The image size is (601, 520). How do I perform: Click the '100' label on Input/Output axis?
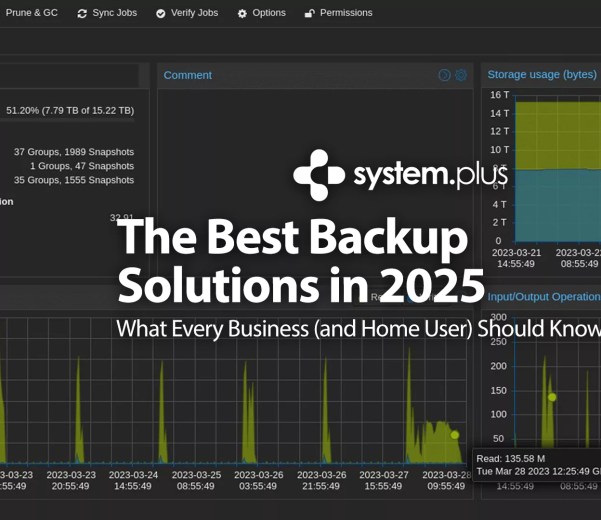[499, 415]
